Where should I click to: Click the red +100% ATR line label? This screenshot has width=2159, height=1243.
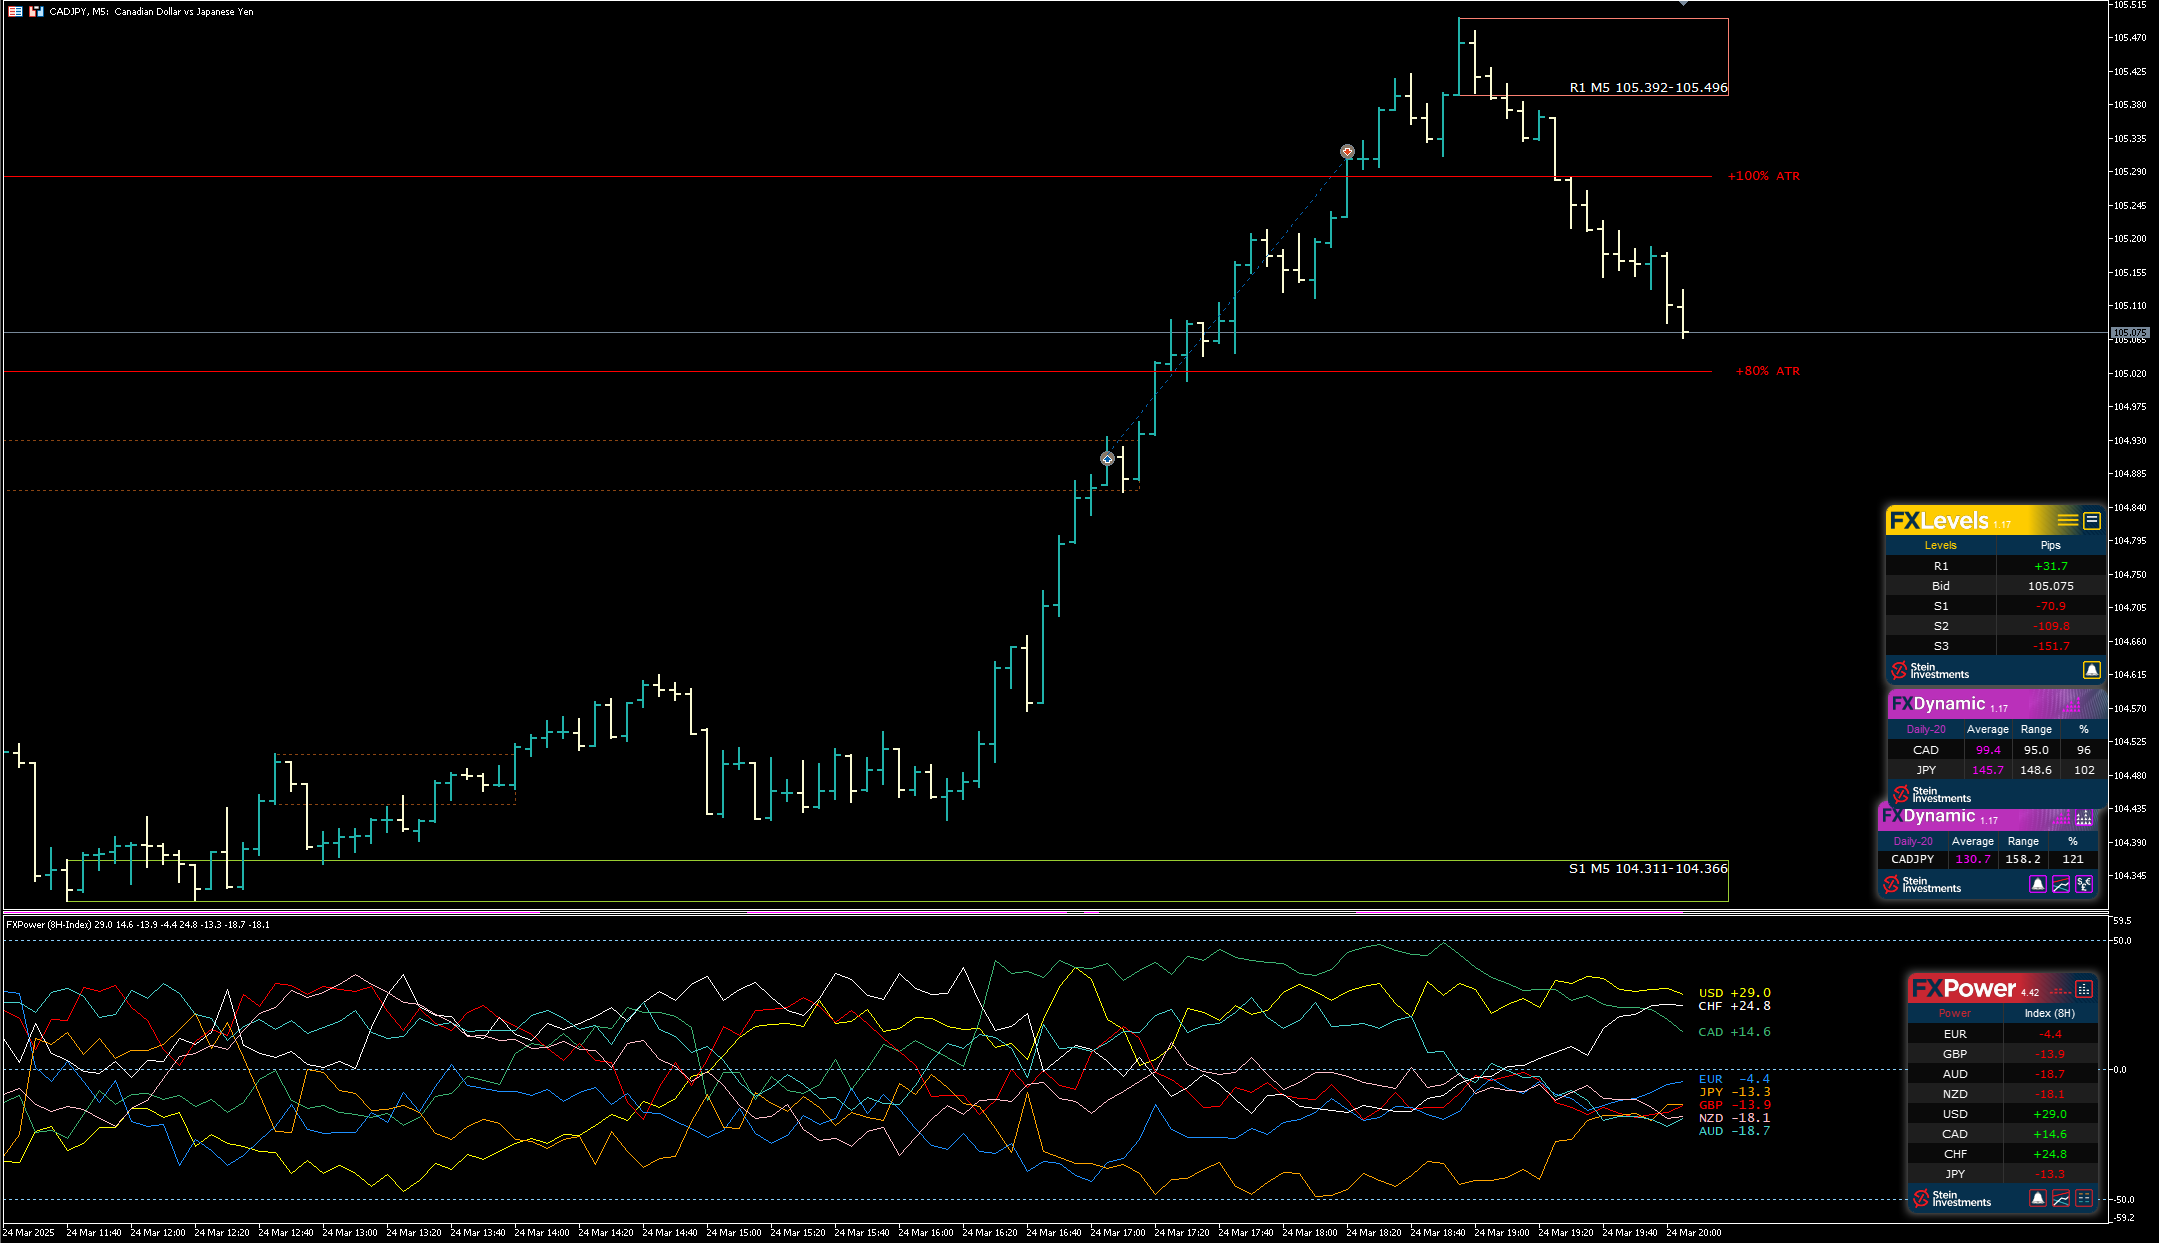point(1763,176)
